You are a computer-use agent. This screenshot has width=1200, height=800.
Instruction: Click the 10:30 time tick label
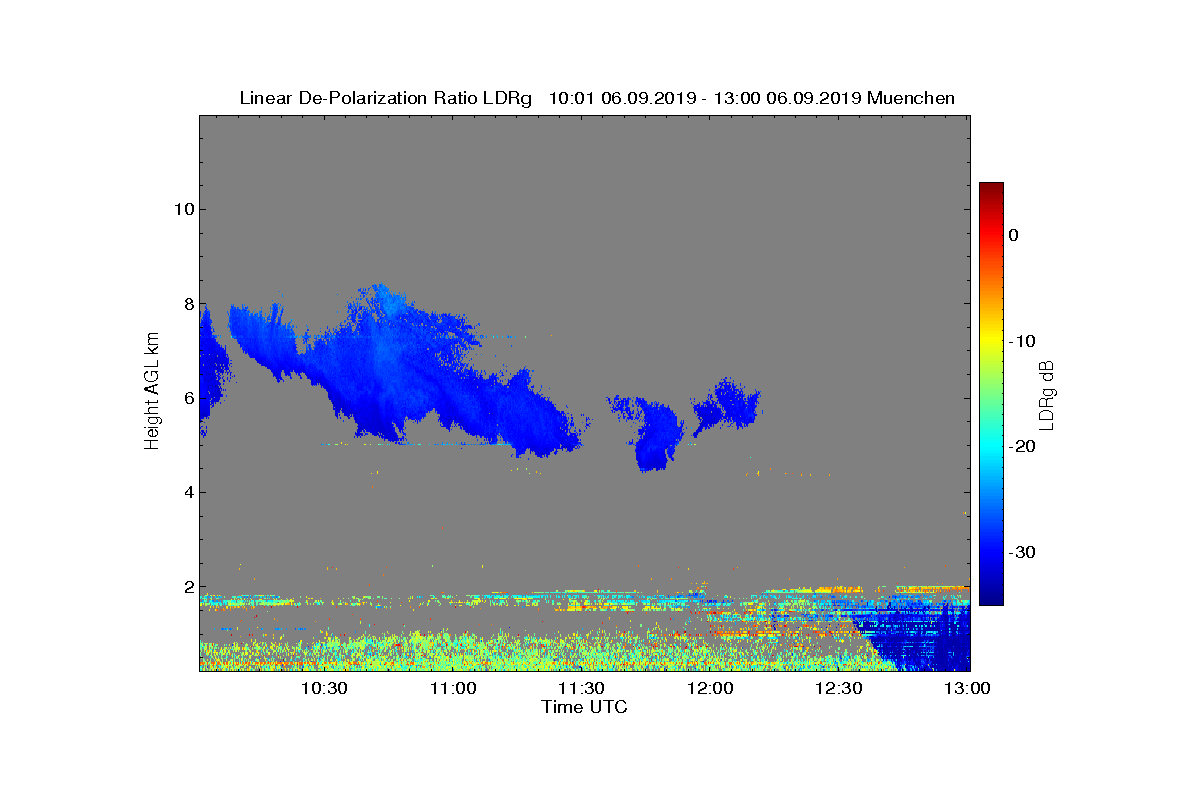point(324,688)
